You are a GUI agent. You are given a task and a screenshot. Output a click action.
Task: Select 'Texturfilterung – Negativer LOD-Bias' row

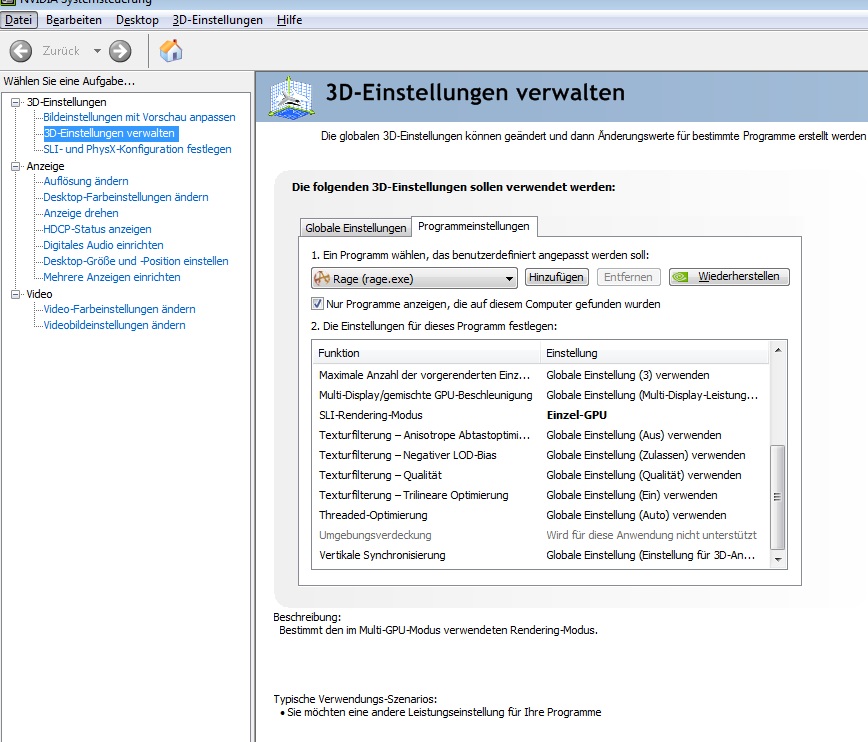tap(541, 455)
